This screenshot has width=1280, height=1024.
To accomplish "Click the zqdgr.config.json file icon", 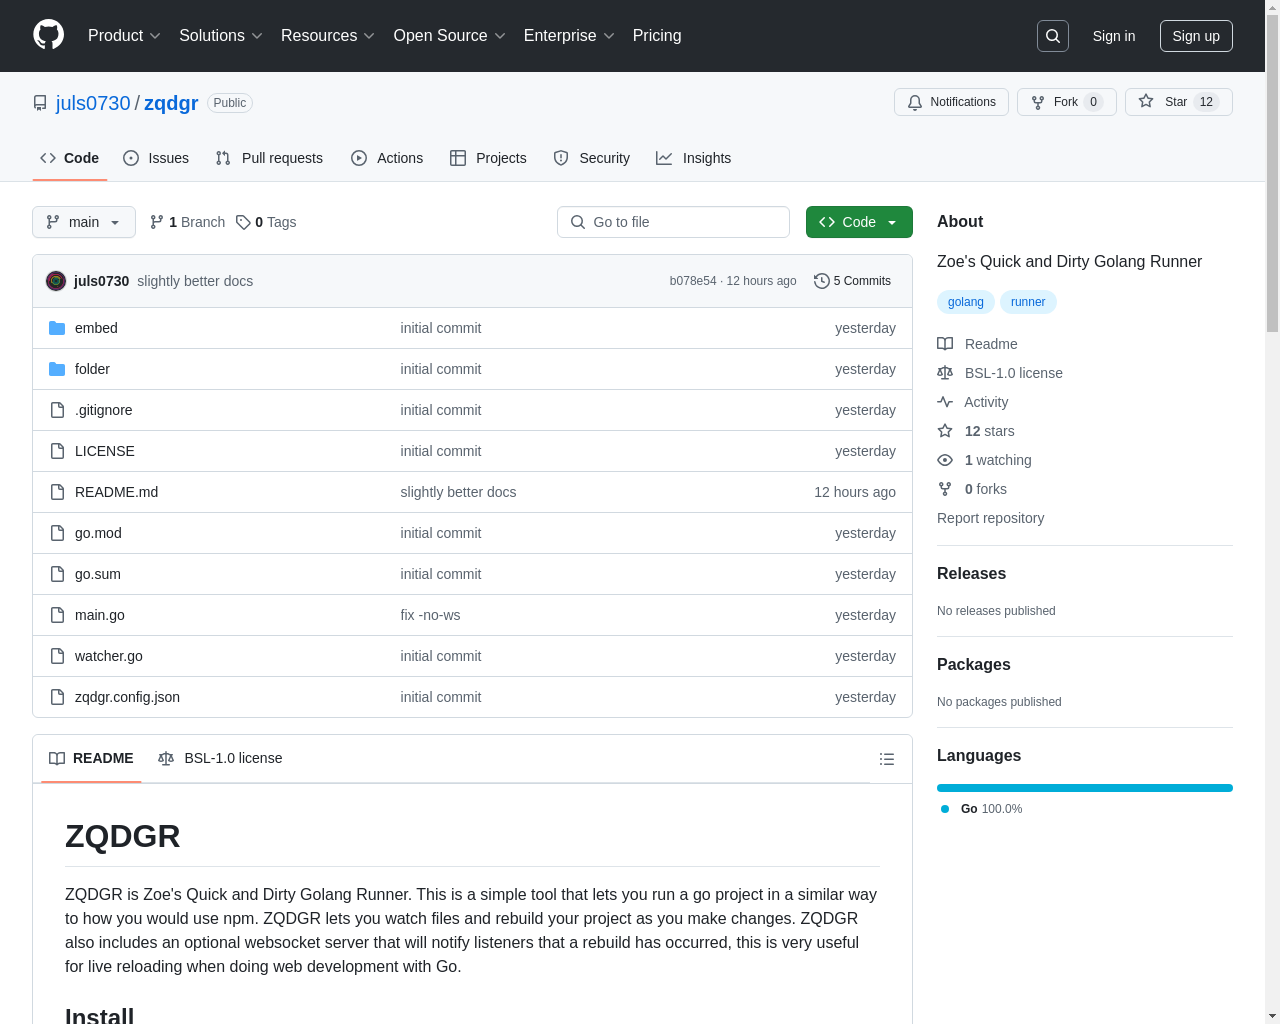I will pos(57,697).
